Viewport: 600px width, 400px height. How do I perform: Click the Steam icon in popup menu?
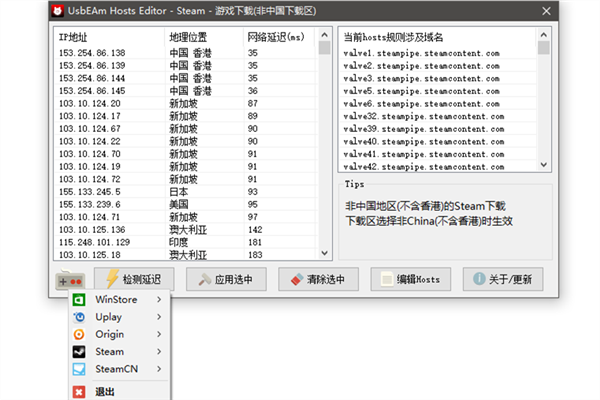coord(79,351)
